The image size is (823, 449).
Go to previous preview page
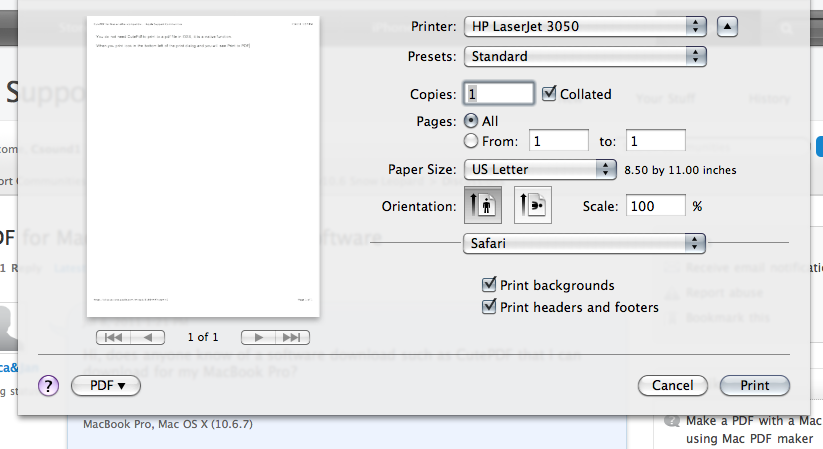pyautogui.click(x=147, y=337)
